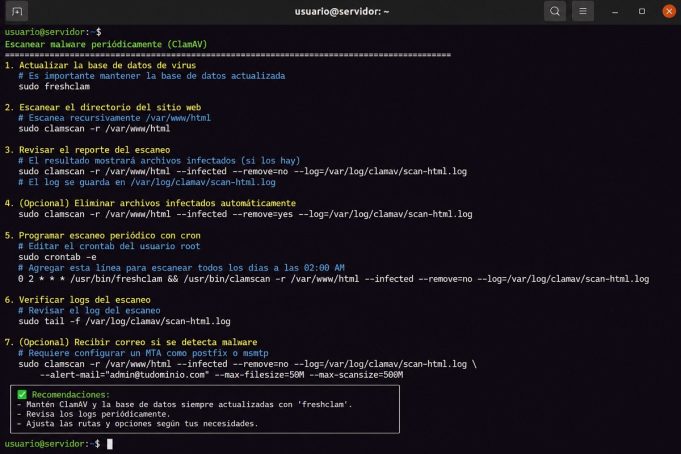681x454 pixels.
Task: Click heading '4. (Opcional) Eliminar archivos infectados automáticamente'
Action: click(x=150, y=203)
